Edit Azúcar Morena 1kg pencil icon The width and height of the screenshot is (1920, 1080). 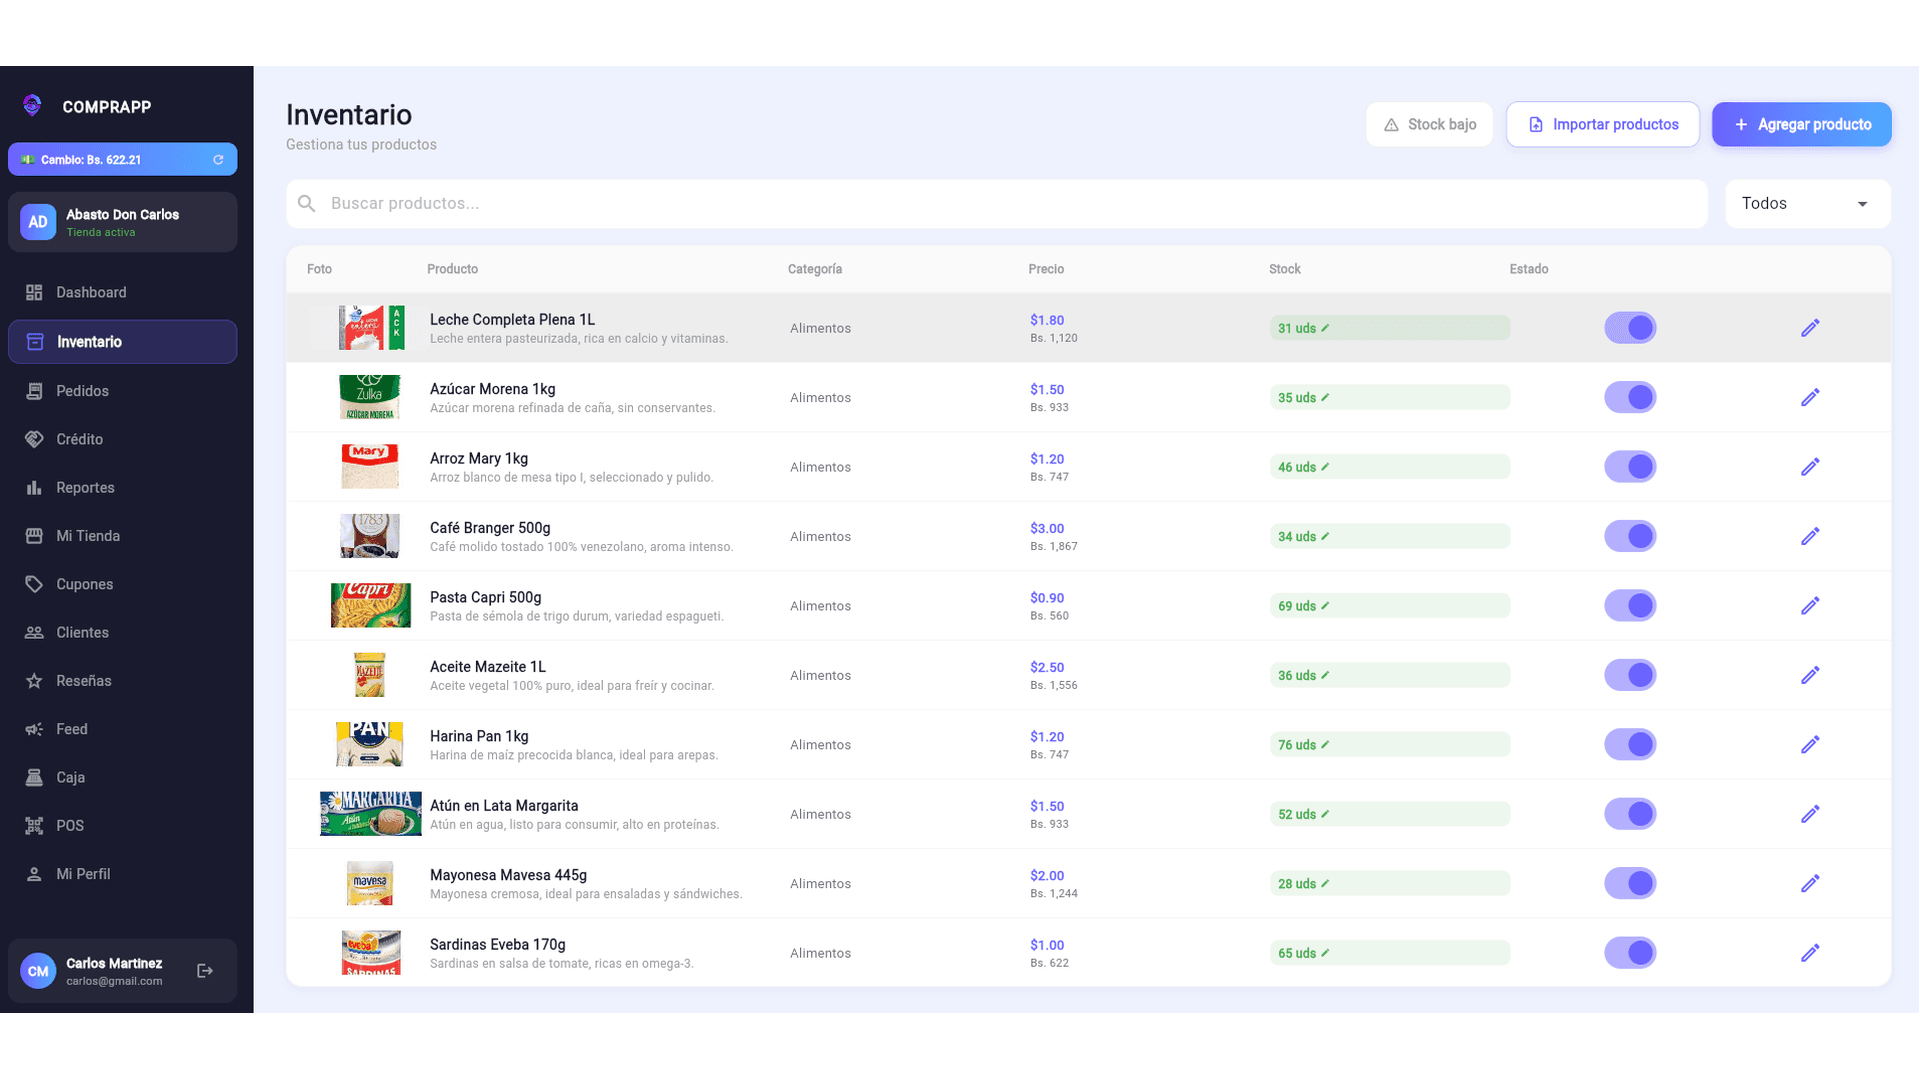pyautogui.click(x=1810, y=397)
